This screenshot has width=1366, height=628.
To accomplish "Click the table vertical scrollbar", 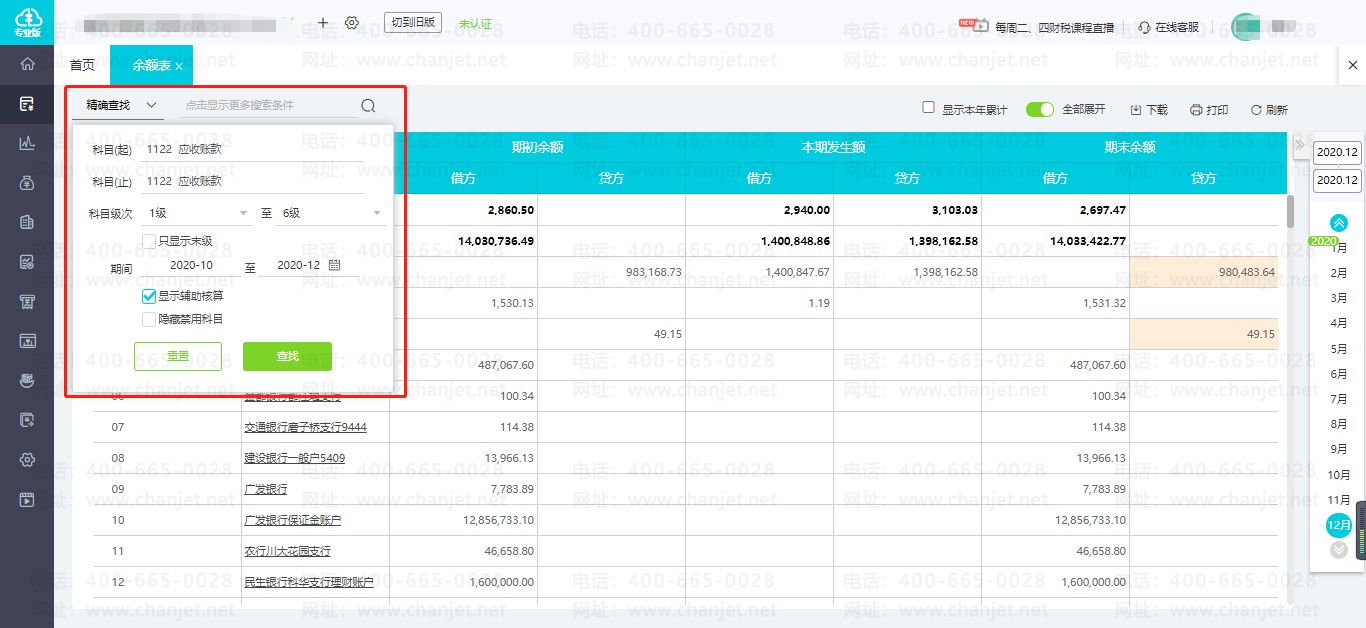I will 1291,210.
